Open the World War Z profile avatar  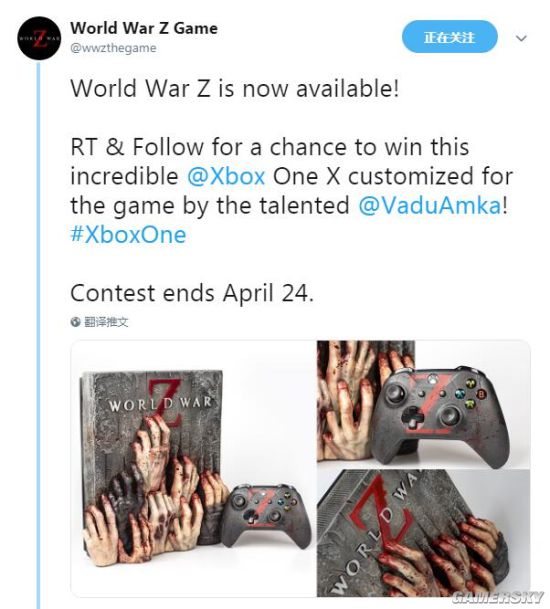tap(38, 38)
